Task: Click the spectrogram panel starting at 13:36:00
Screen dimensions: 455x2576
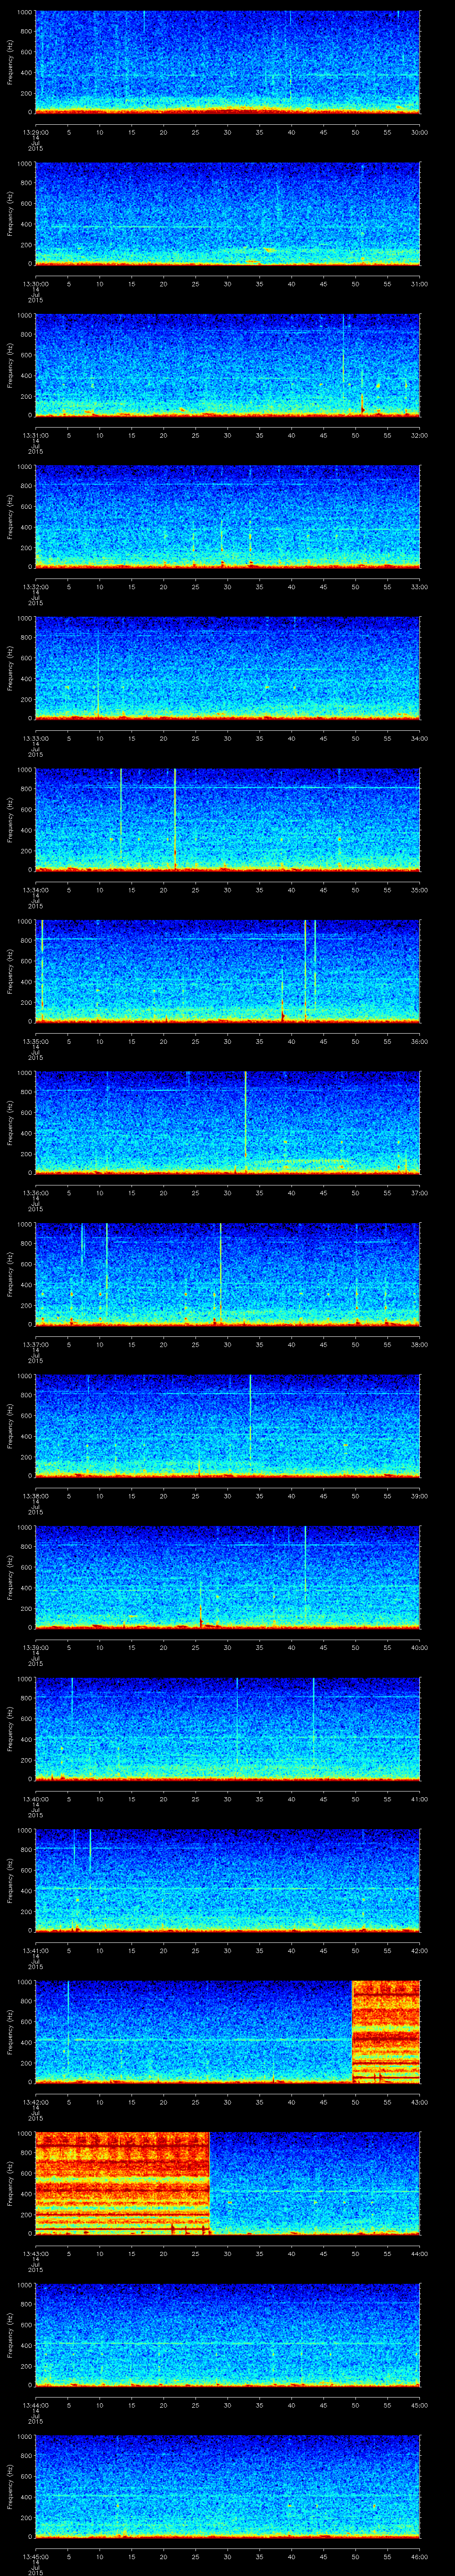Action: tap(228, 1122)
